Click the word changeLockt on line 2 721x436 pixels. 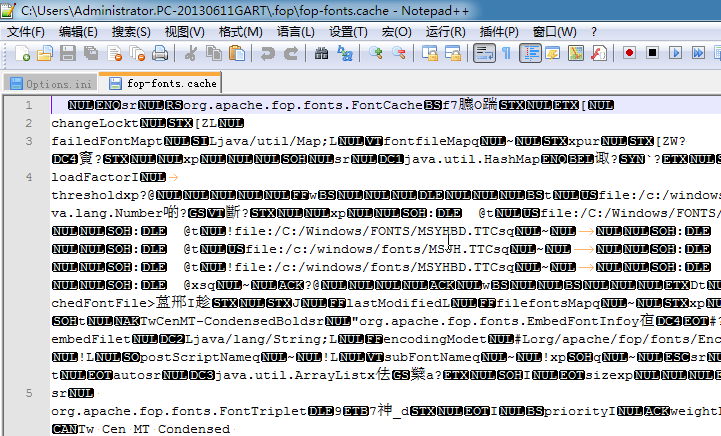(95, 123)
